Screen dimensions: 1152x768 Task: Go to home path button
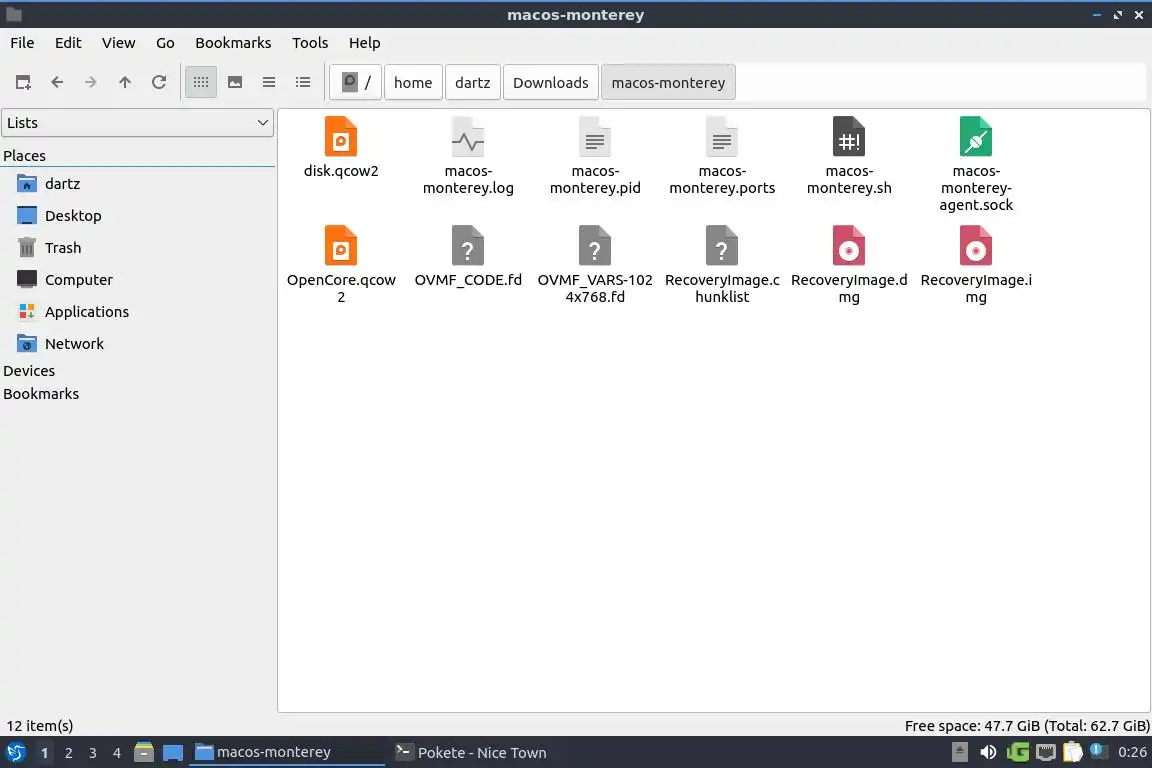click(413, 82)
